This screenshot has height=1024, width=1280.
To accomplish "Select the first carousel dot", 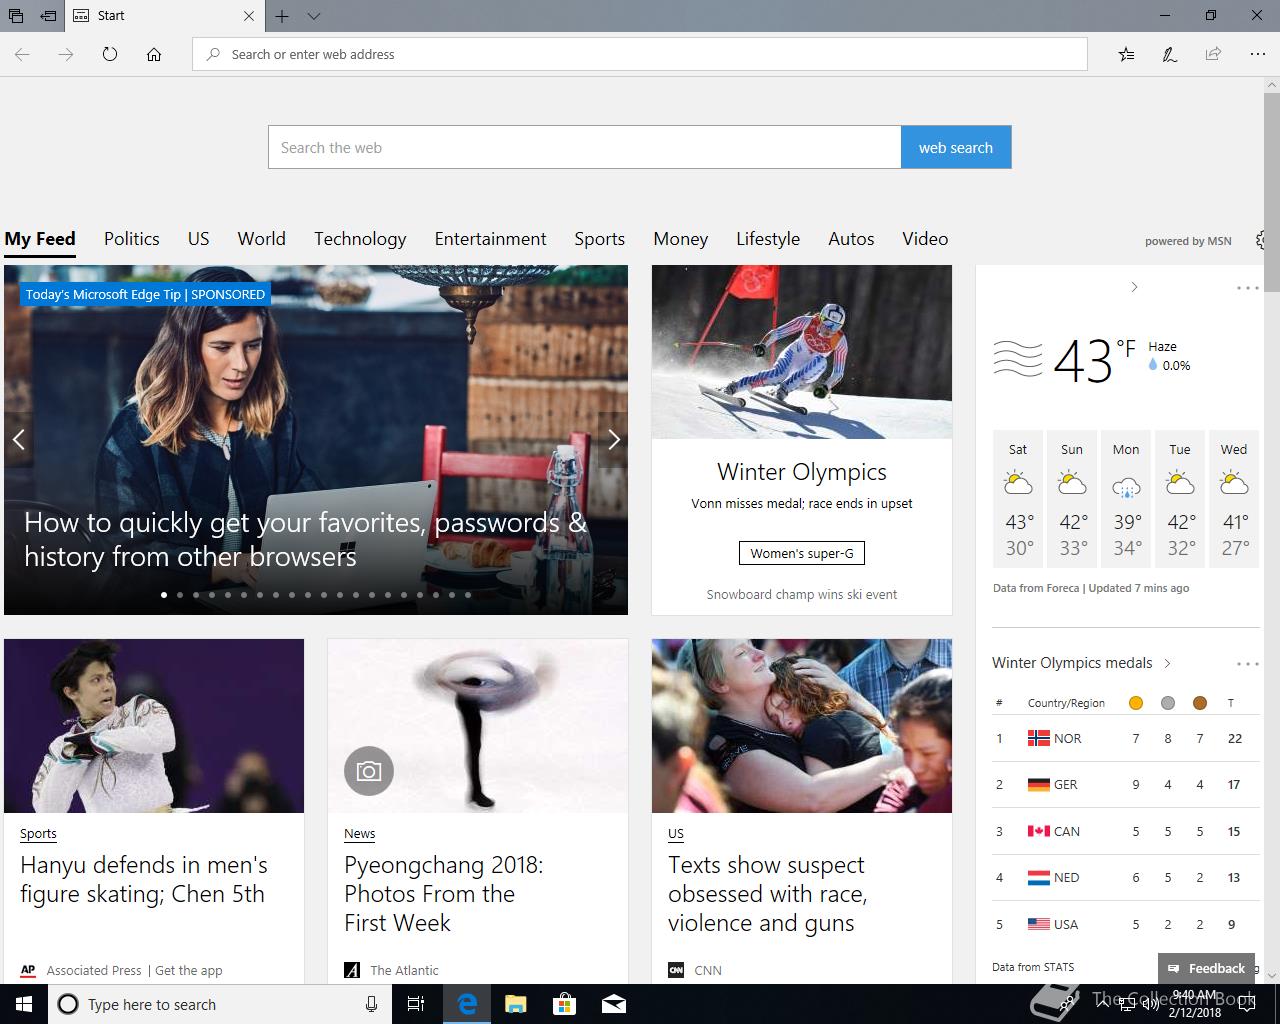I will (164, 595).
